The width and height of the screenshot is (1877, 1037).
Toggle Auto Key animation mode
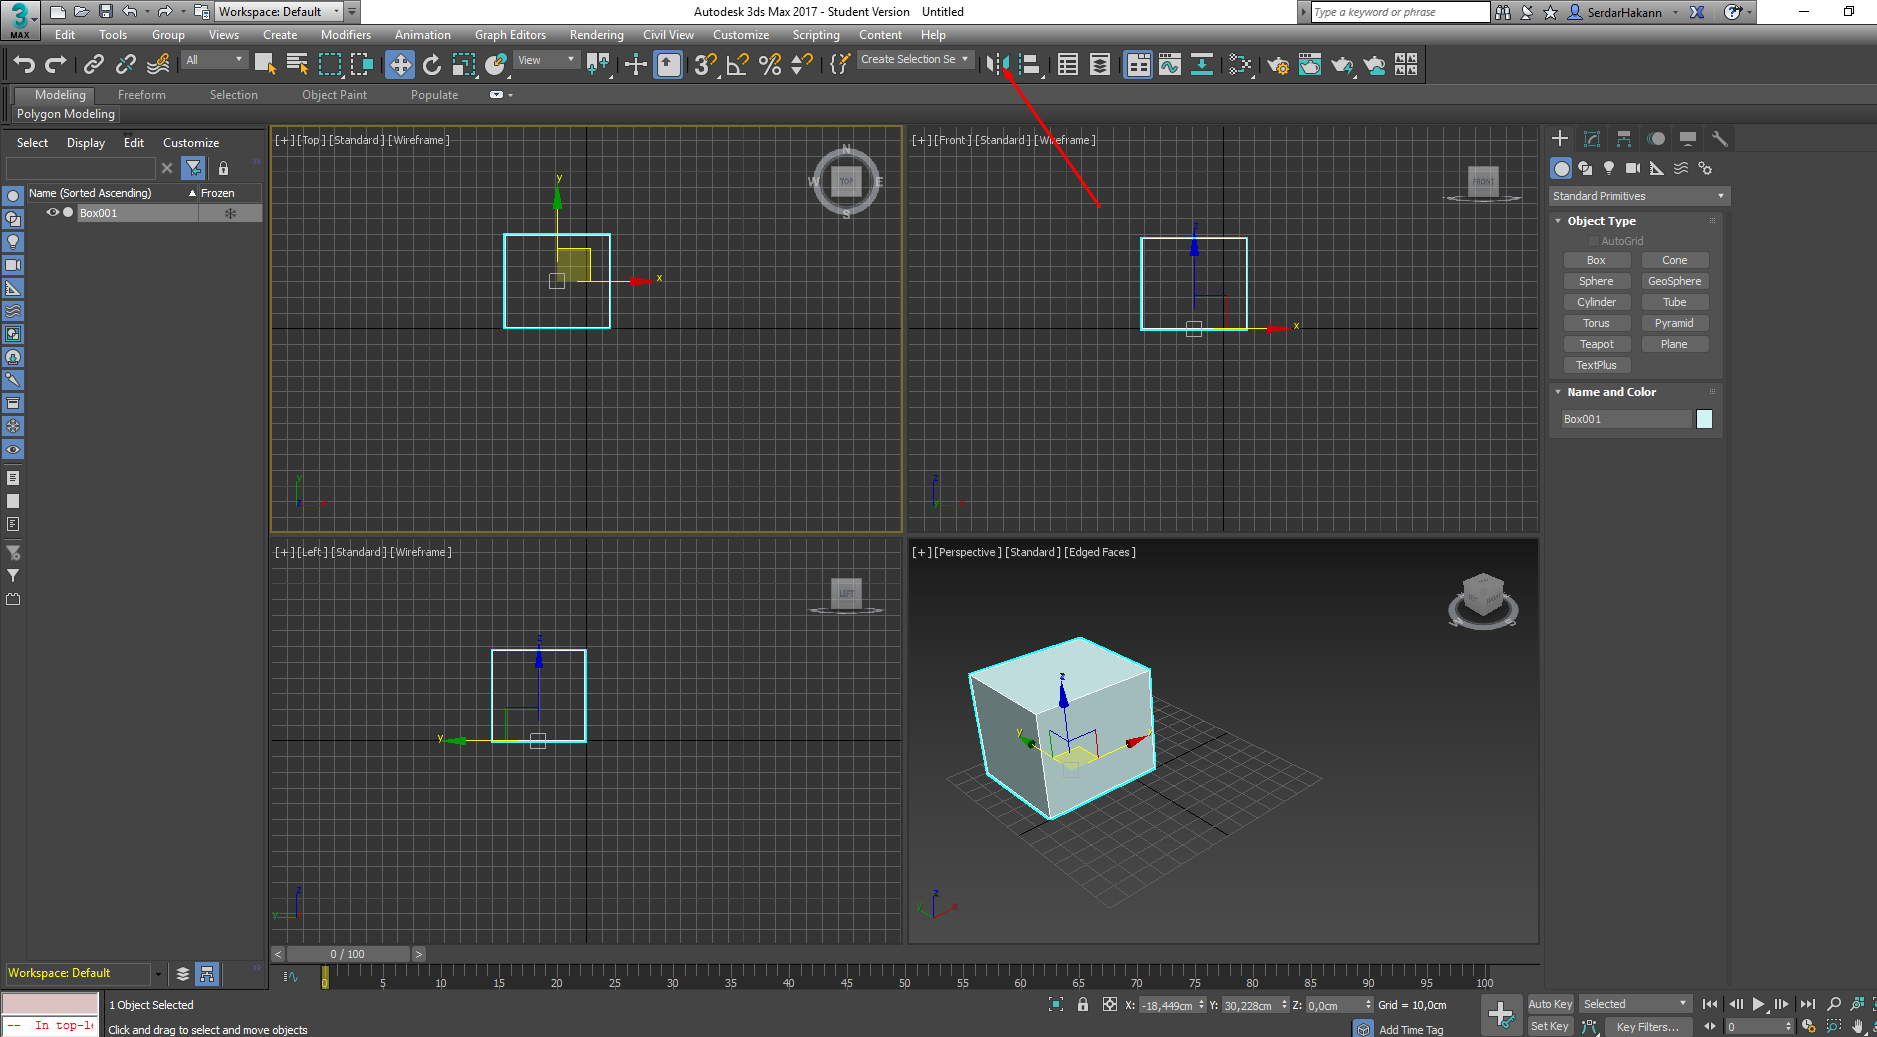coord(1550,1004)
